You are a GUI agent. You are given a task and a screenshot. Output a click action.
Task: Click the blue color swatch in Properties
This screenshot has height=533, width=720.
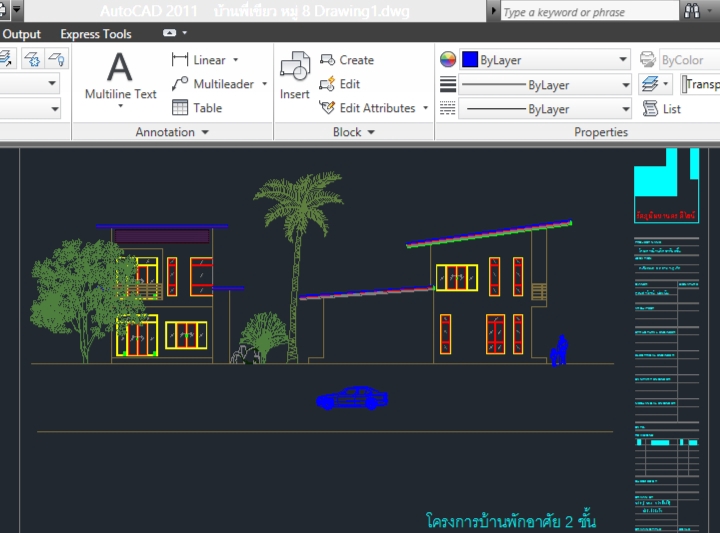click(x=470, y=59)
